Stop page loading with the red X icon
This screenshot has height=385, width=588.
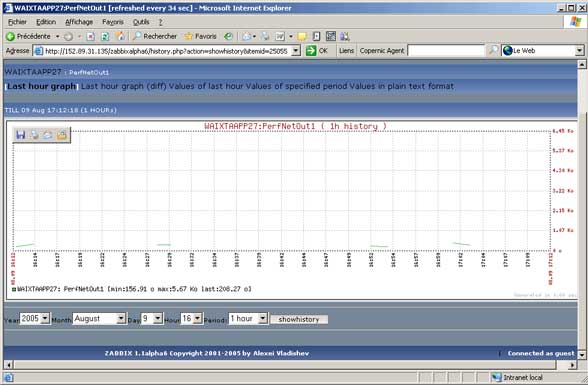(90, 36)
